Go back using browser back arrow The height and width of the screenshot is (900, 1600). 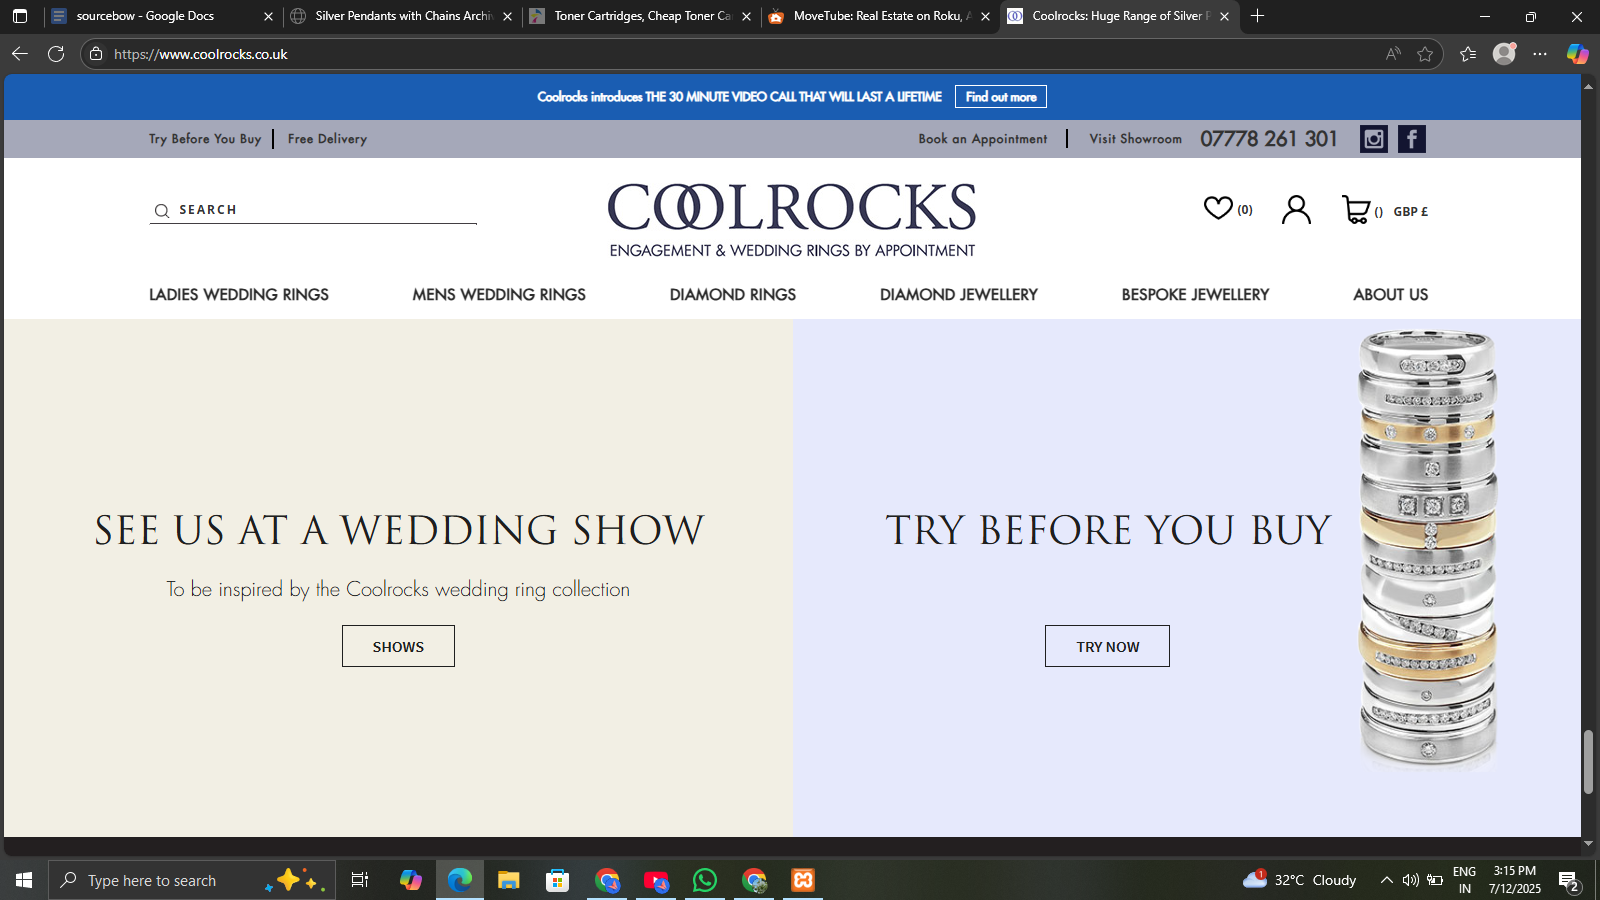[x=19, y=54]
